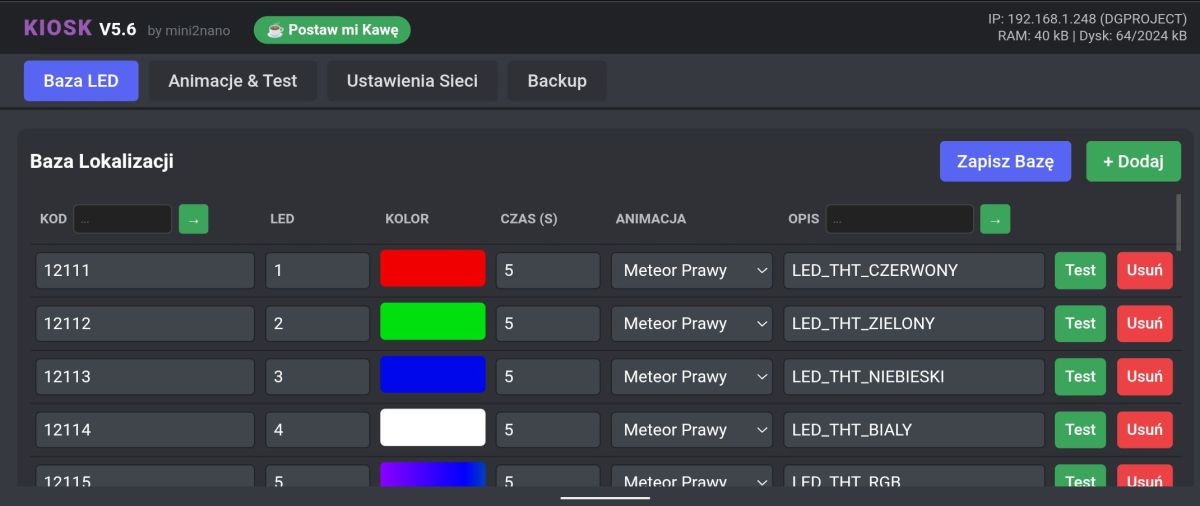Click the Postaw mi Kawę coffee button
The height and width of the screenshot is (506, 1200).
[332, 30]
